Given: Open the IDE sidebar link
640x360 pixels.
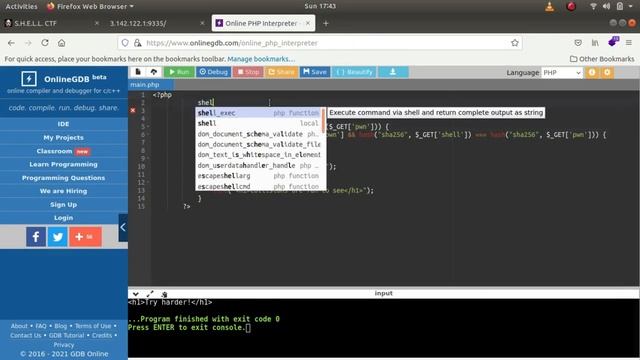Looking at the screenshot, I should [64, 124].
